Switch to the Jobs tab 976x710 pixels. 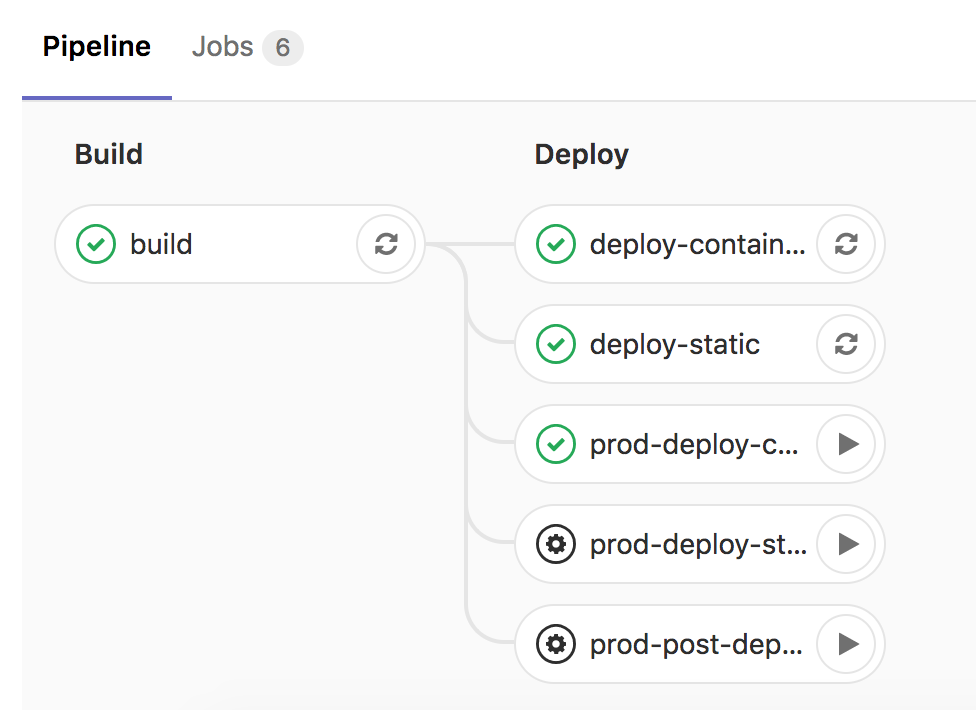247,47
